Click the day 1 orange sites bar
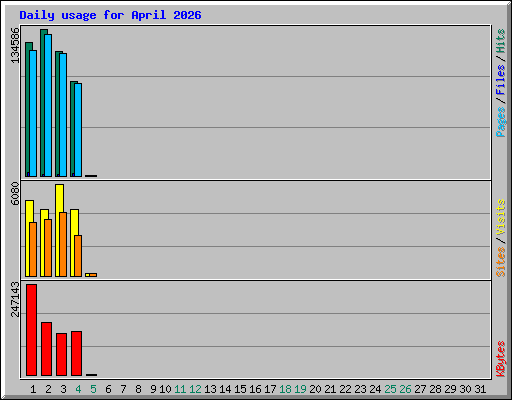The height and width of the screenshot is (400, 512). 33,249
